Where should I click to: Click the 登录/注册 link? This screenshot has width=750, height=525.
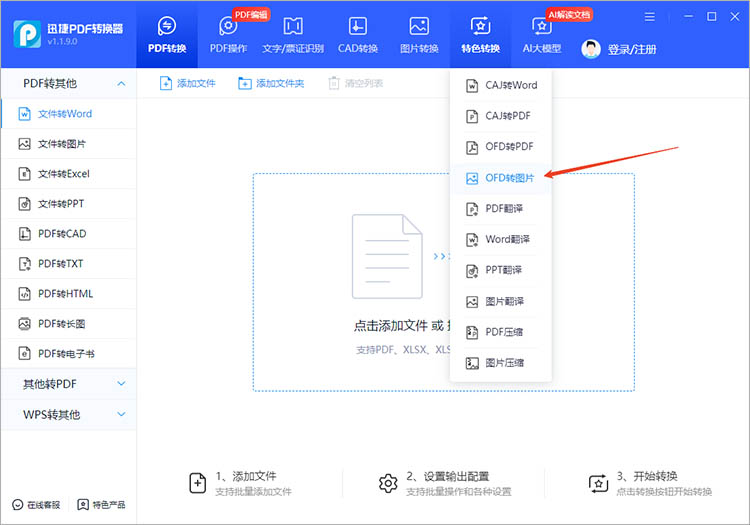tap(632, 49)
